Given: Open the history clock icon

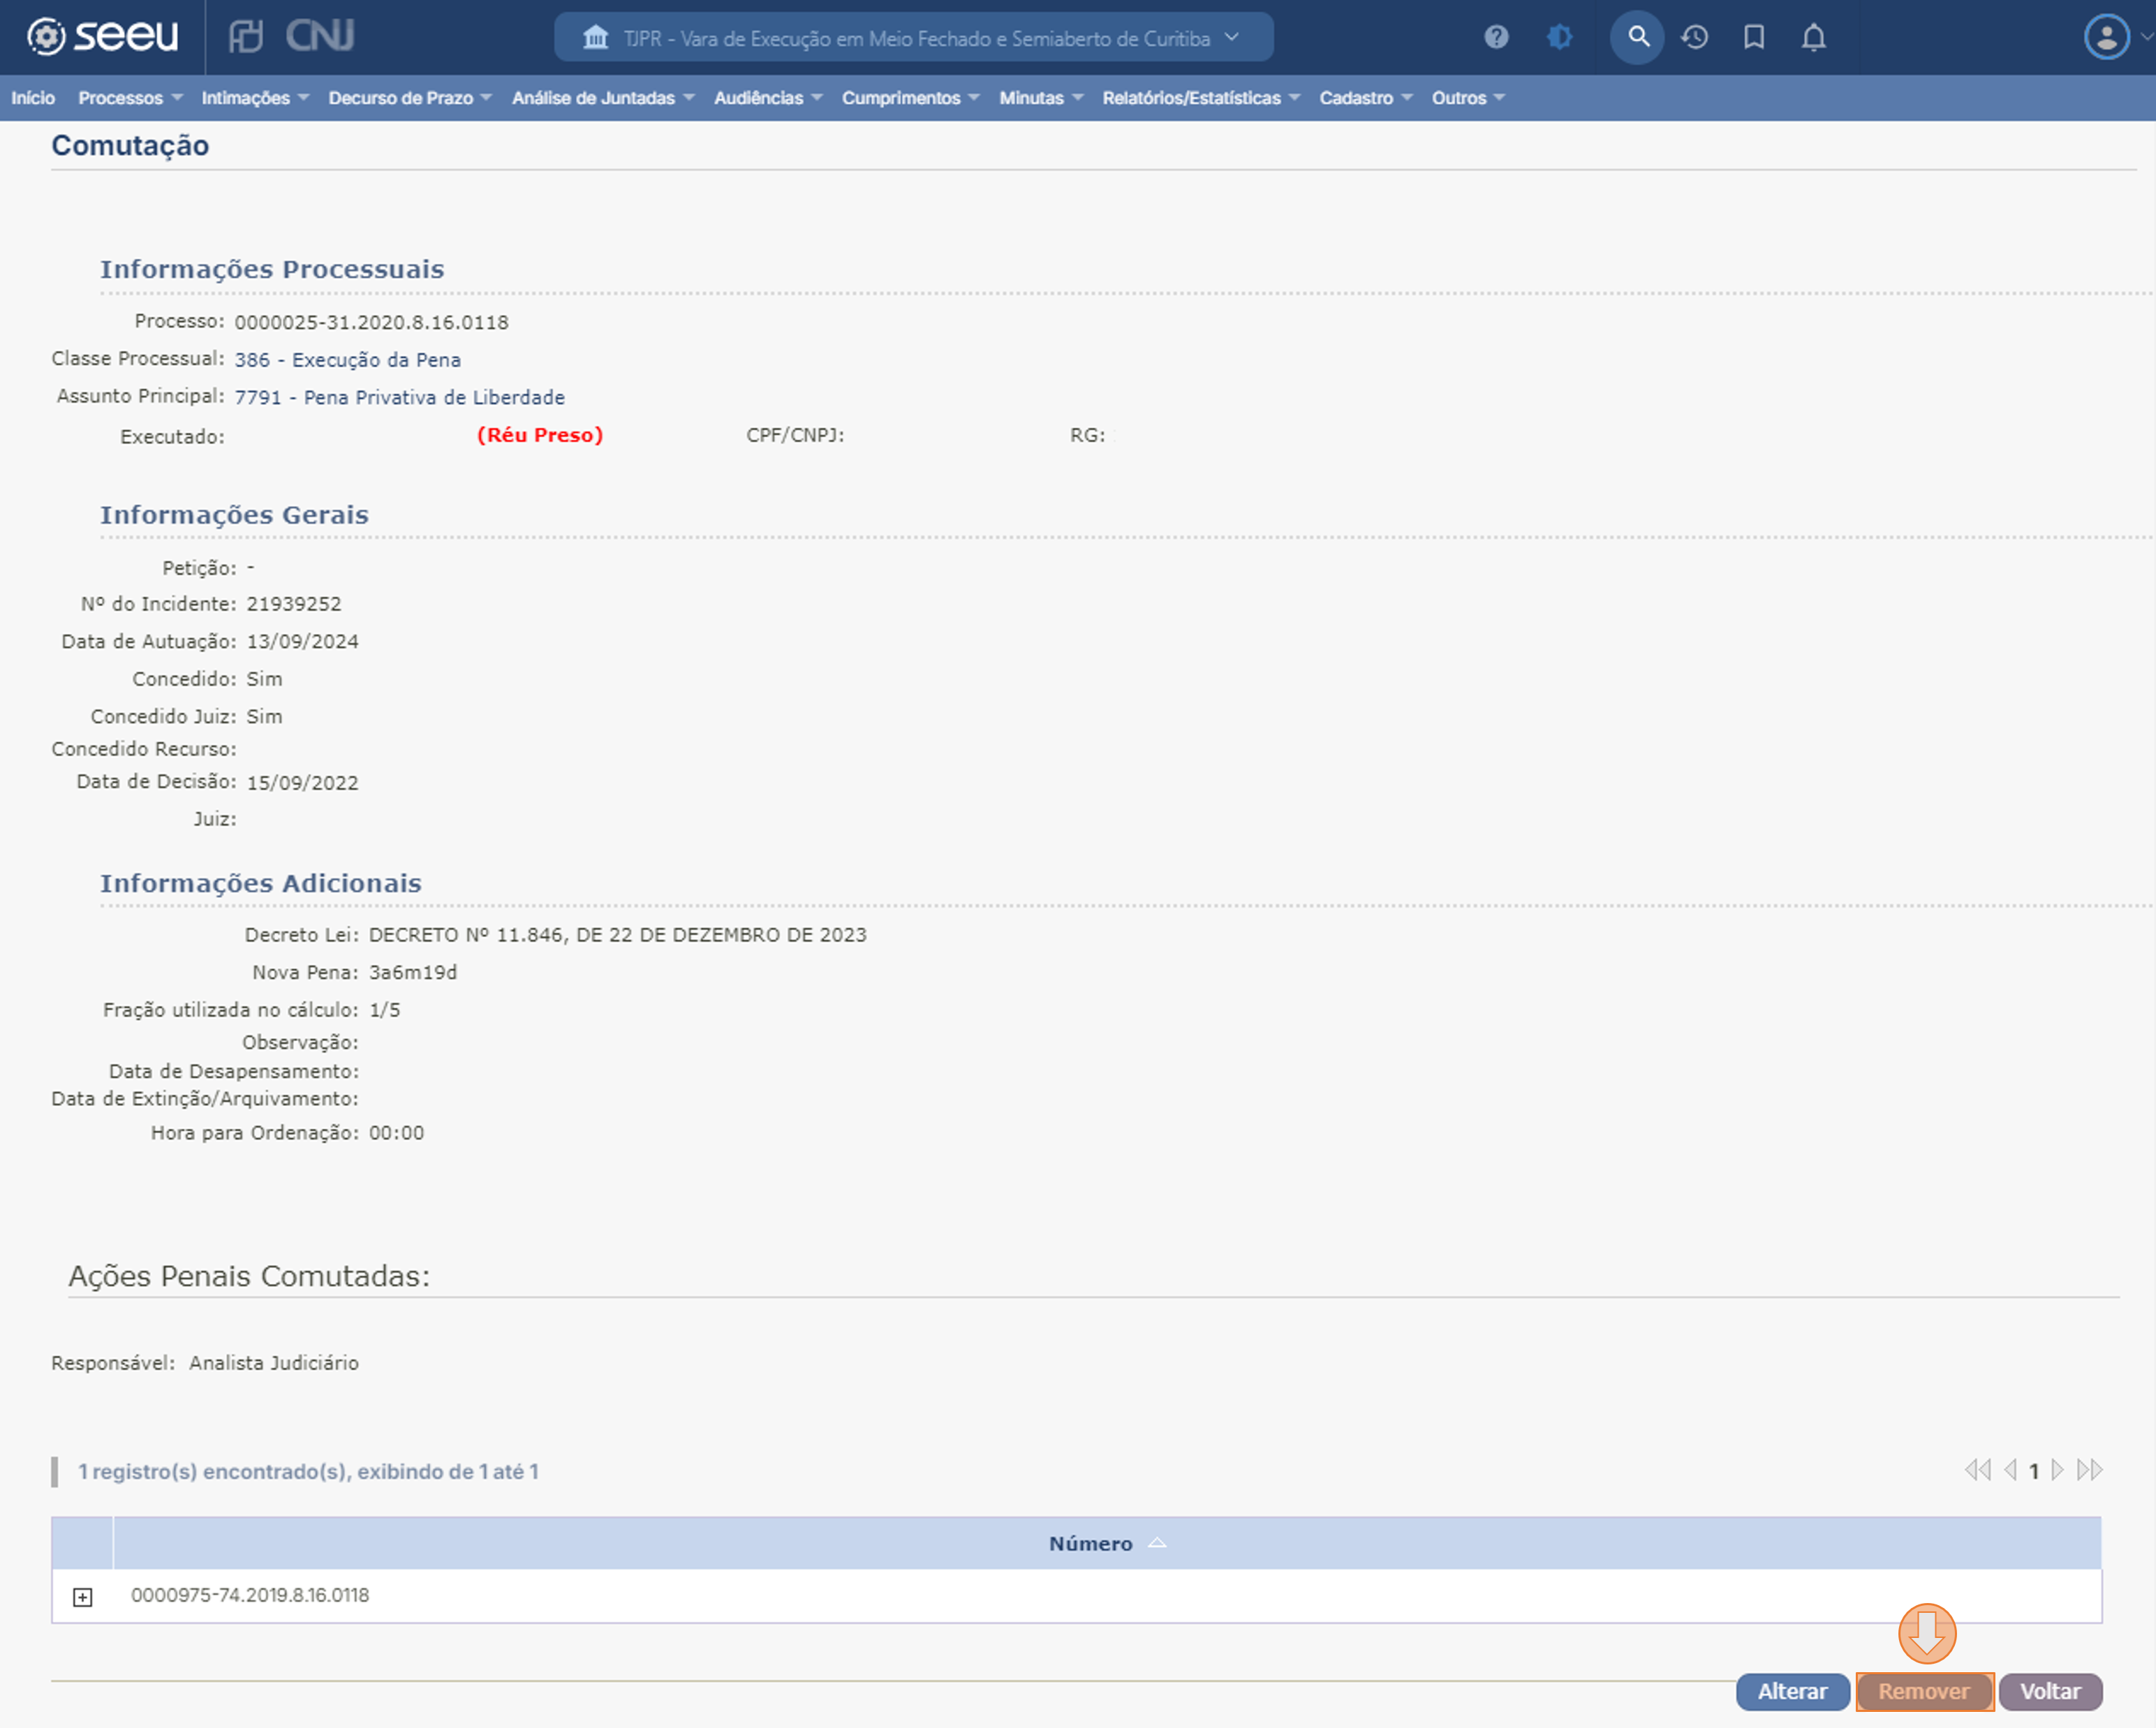Looking at the screenshot, I should pyautogui.click(x=1695, y=37).
